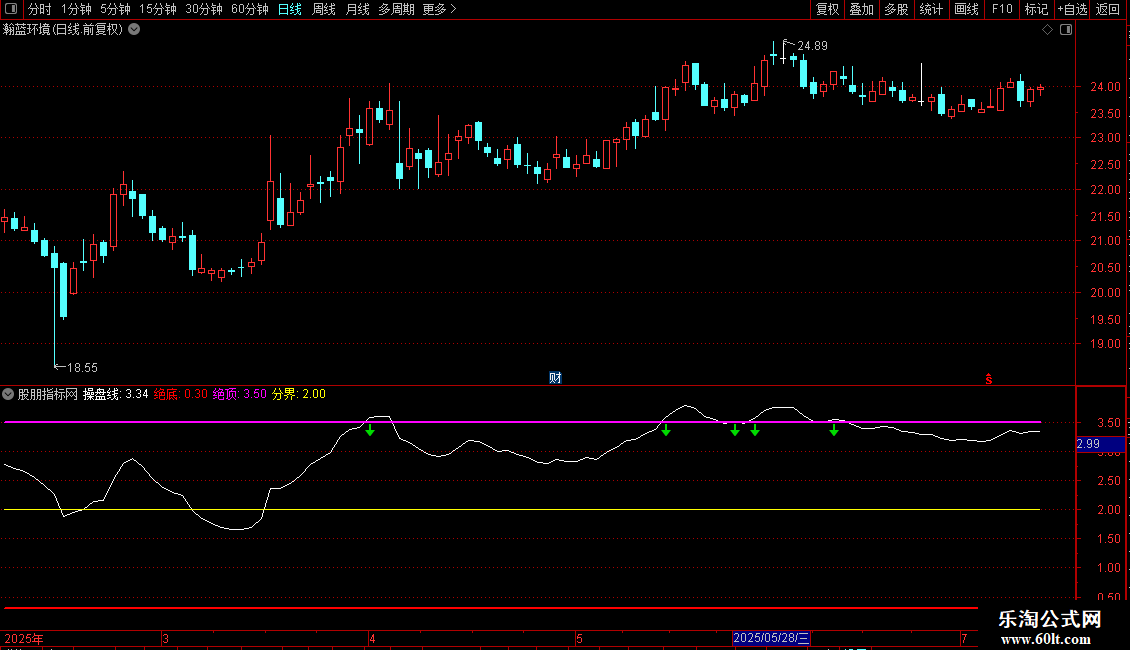Viewport: 1130px width, 650px height.
Task: Click the 返回 back button
Action: click(x=1108, y=9)
